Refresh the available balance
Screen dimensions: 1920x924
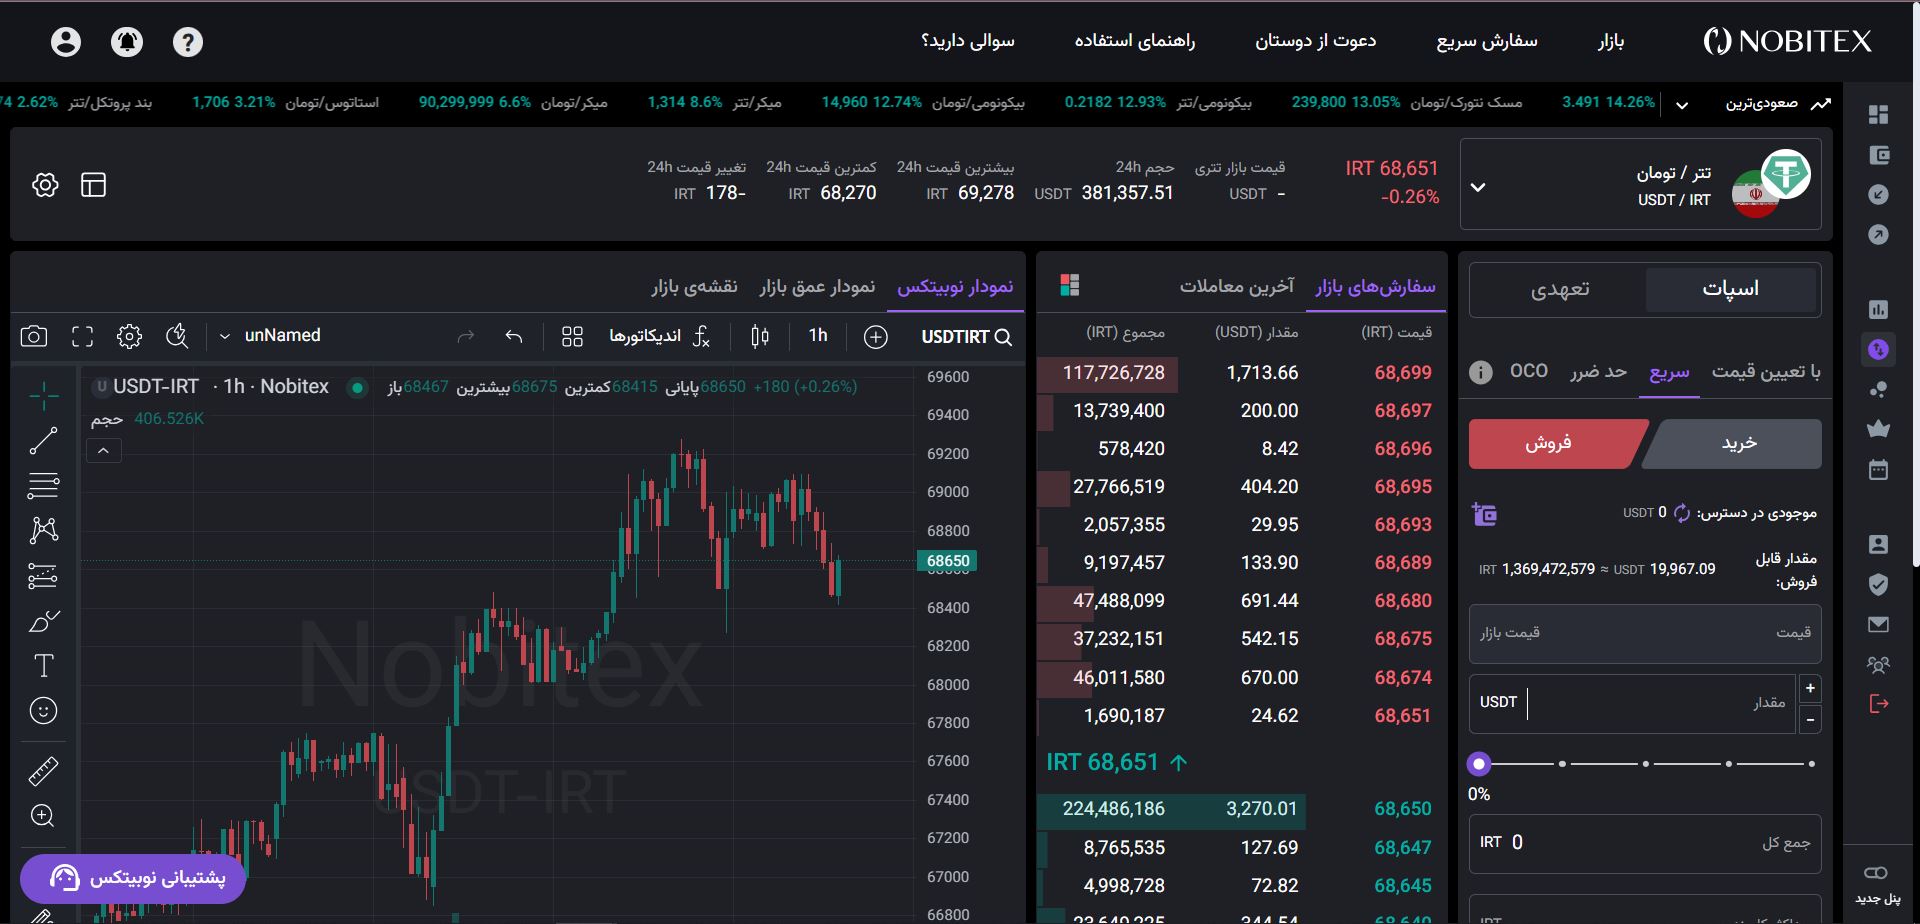click(1682, 513)
